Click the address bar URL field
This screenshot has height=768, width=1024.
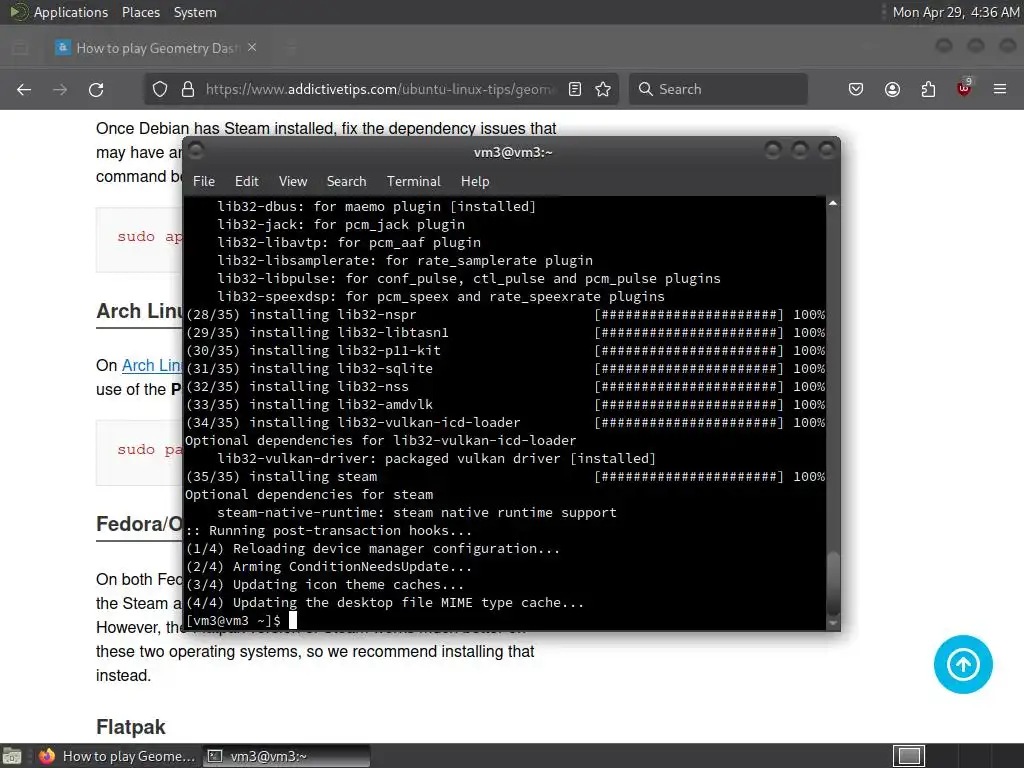(x=379, y=89)
